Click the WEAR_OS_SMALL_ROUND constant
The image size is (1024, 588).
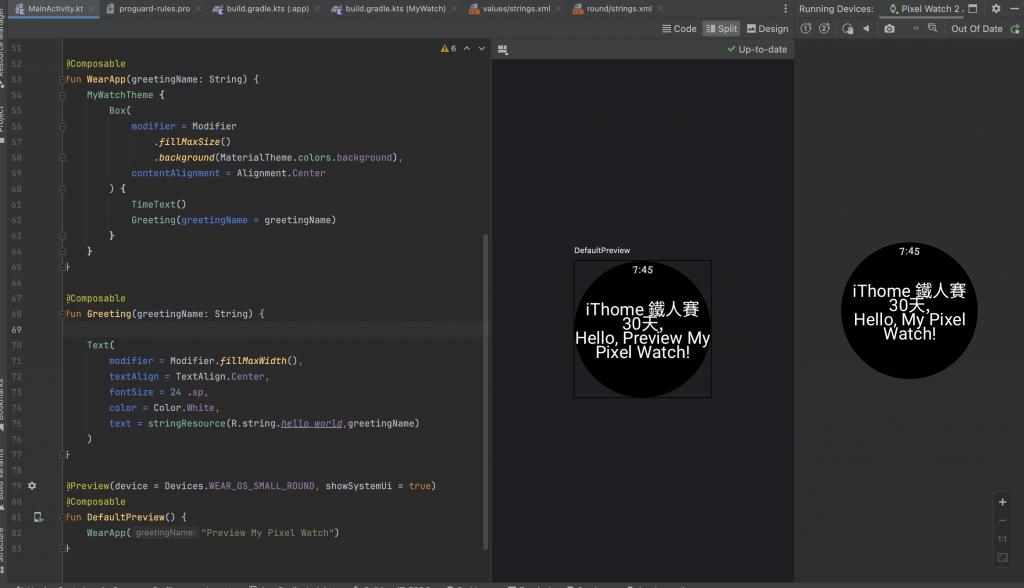tap(261, 486)
